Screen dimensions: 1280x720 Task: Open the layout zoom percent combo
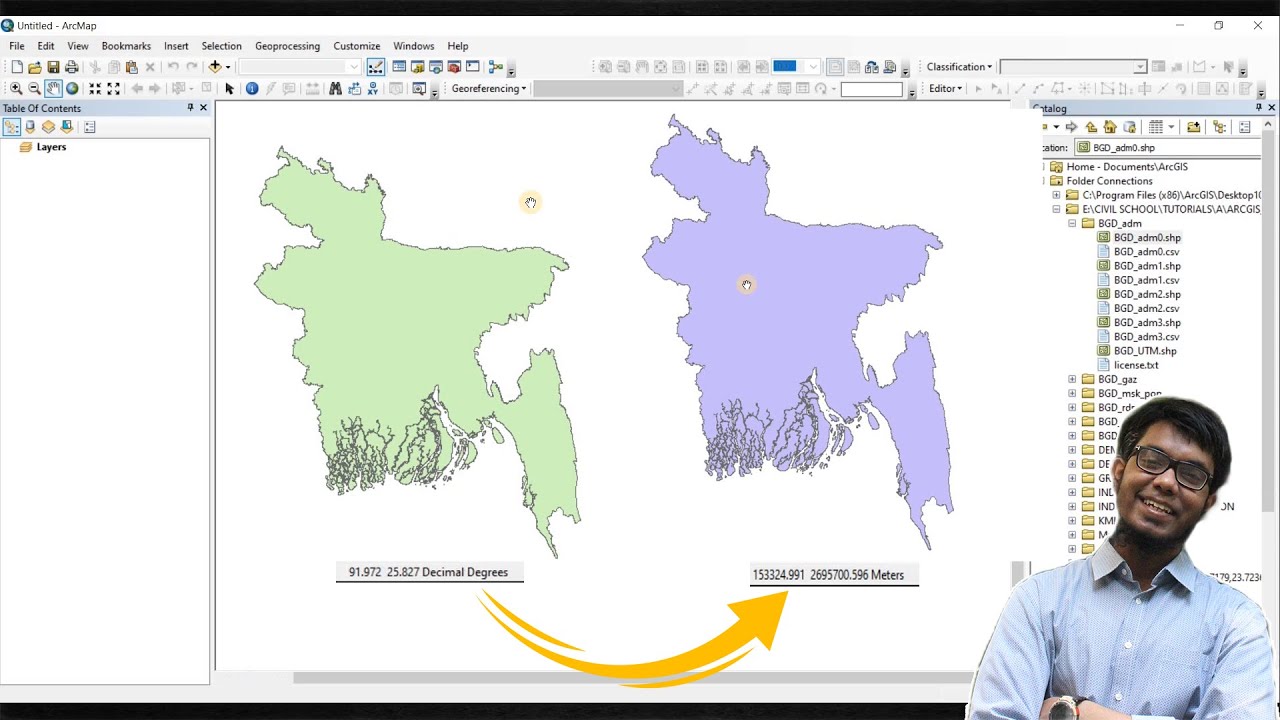pyautogui.click(x=795, y=67)
